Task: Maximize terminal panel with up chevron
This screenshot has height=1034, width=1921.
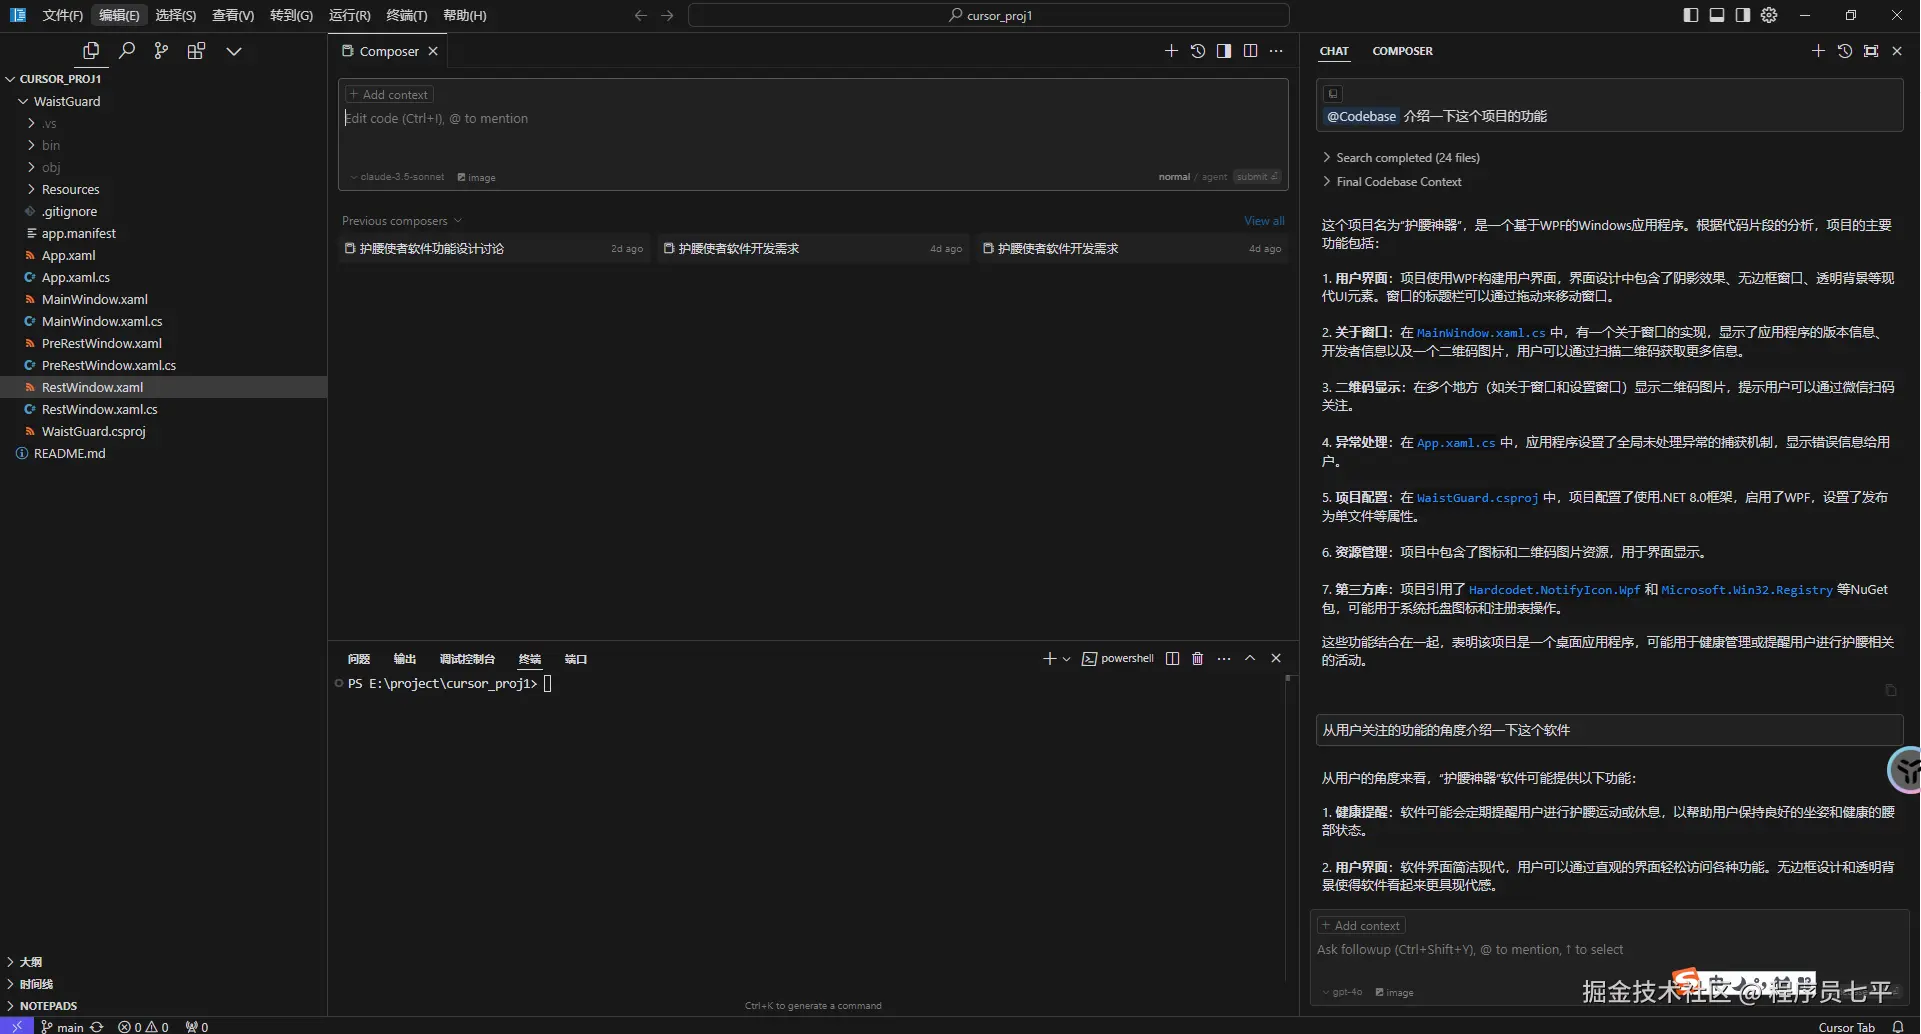Action: [x=1250, y=659]
